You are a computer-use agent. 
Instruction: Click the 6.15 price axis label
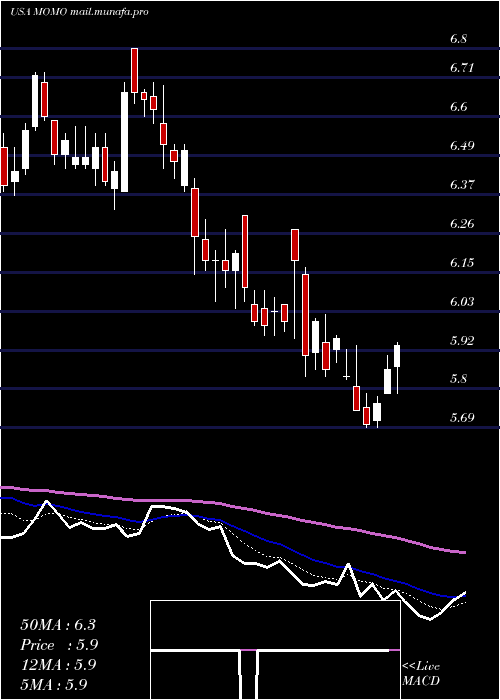click(x=462, y=262)
